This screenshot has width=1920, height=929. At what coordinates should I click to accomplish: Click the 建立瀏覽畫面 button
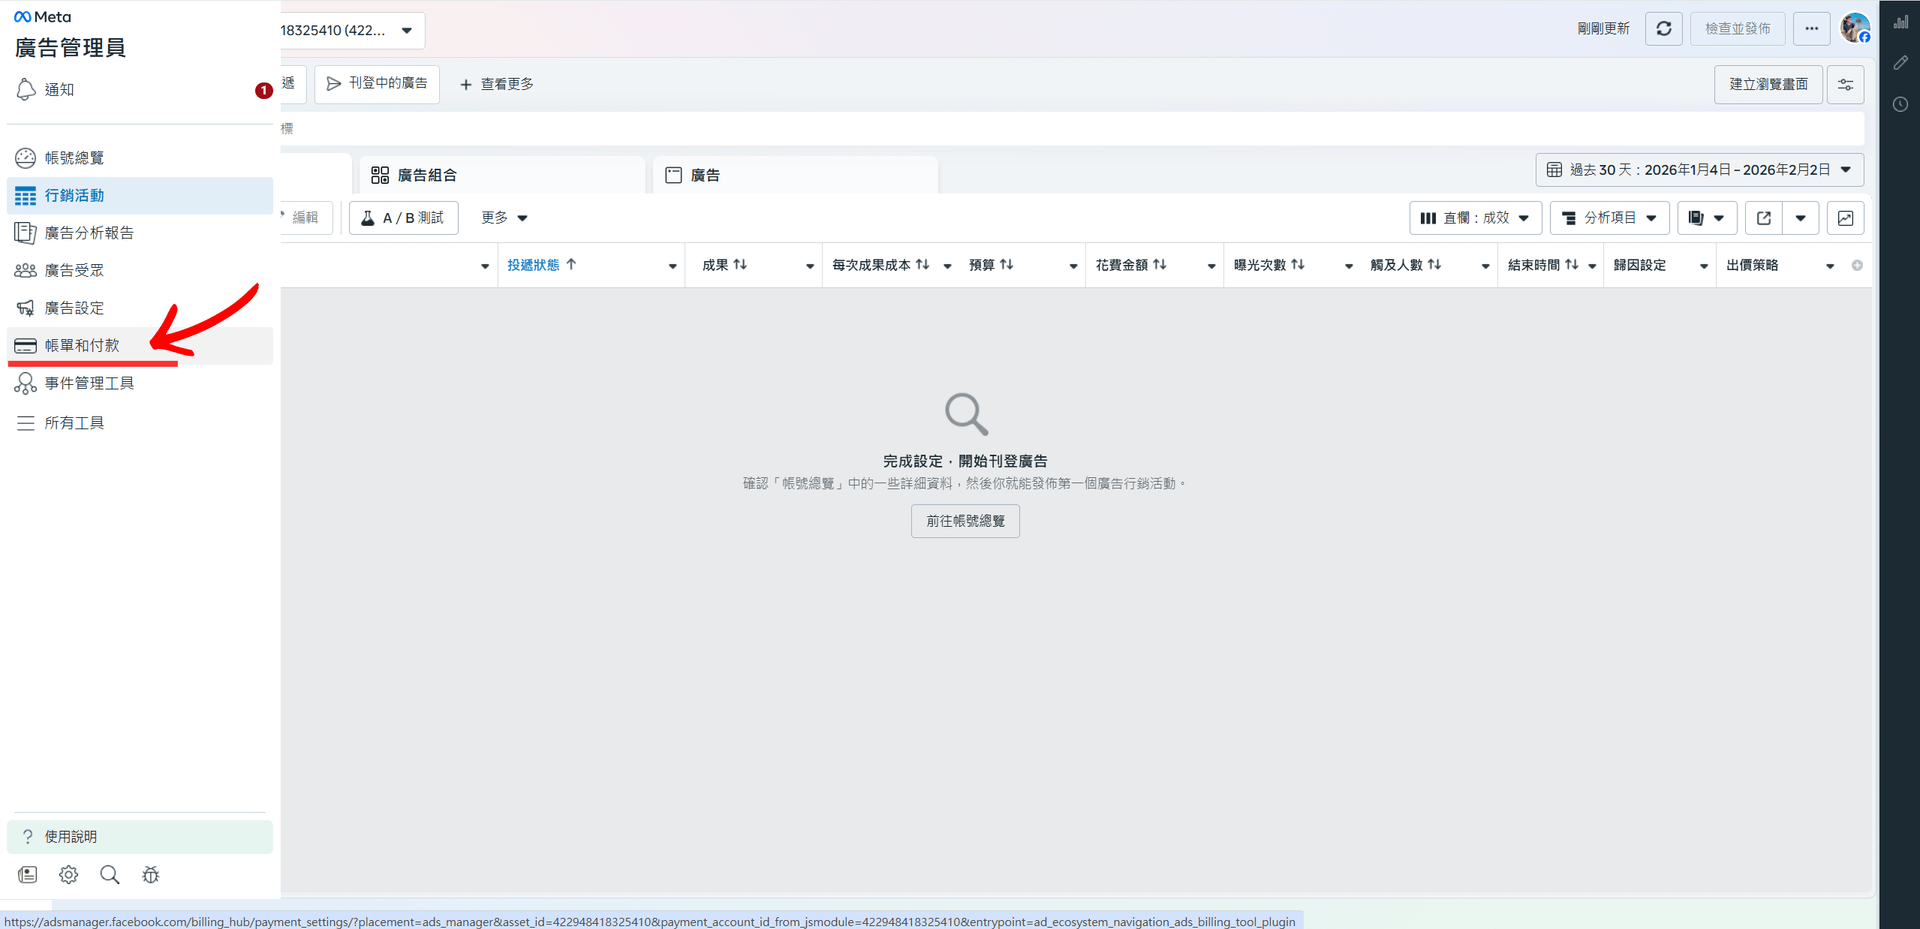point(1768,85)
